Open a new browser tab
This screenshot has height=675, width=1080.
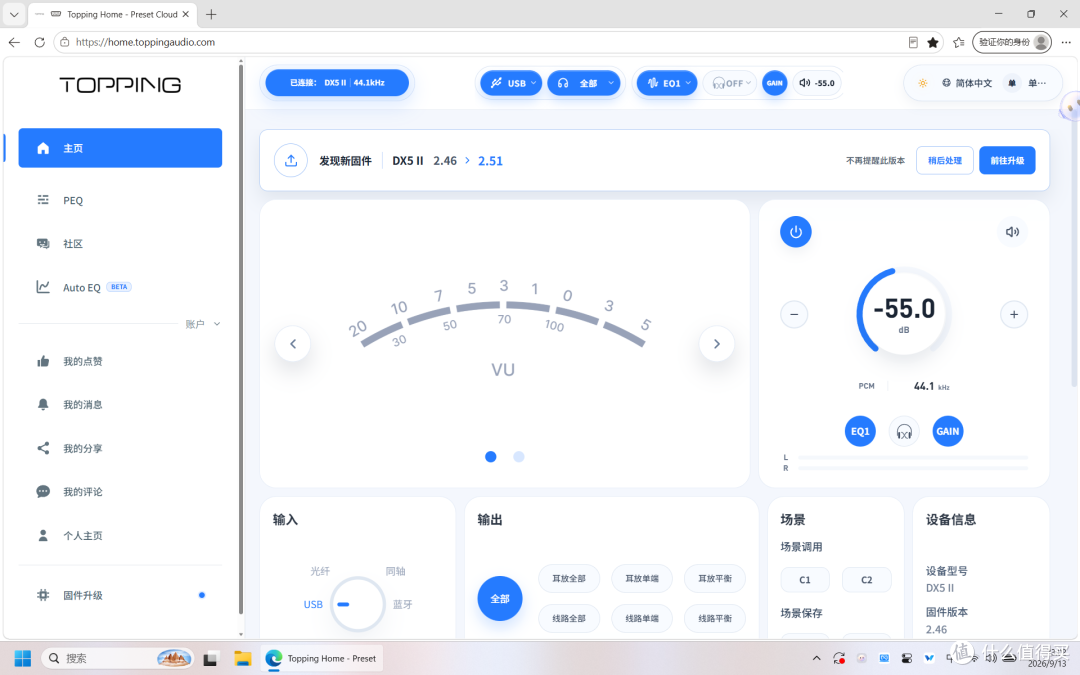coord(211,14)
